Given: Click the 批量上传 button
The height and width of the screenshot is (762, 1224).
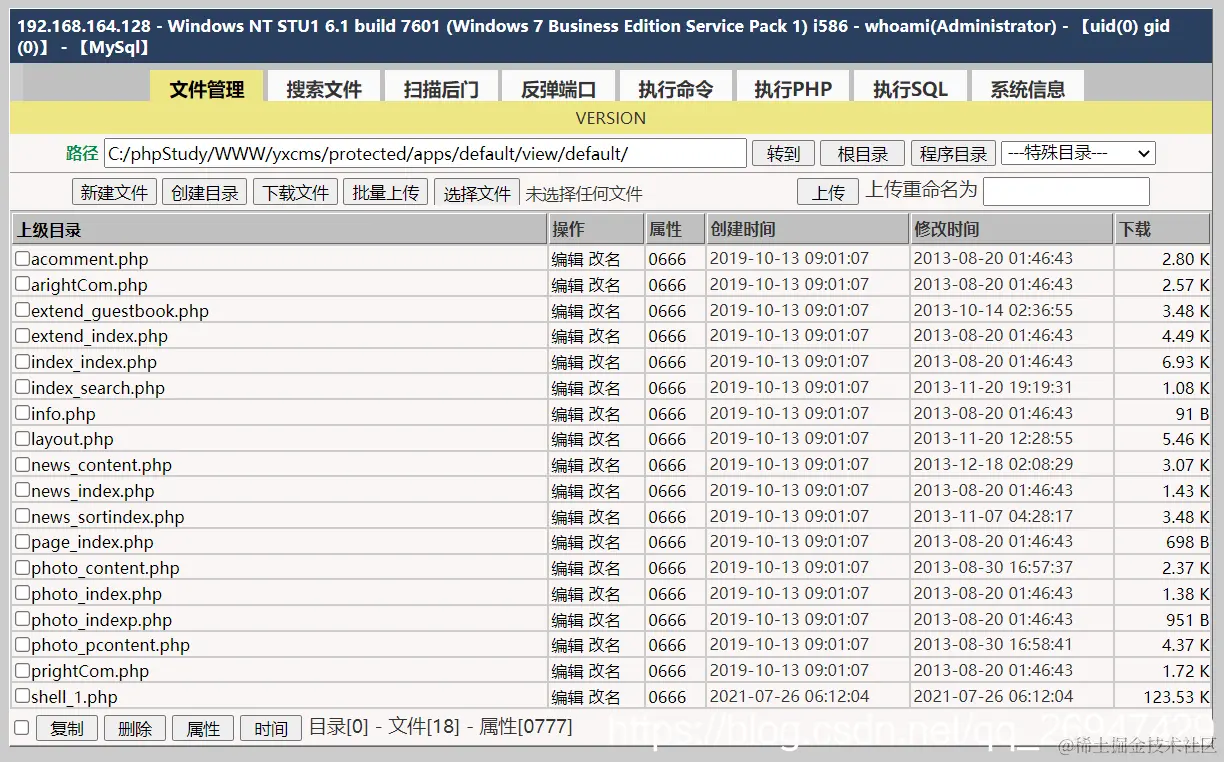Looking at the screenshot, I should pyautogui.click(x=386, y=192).
